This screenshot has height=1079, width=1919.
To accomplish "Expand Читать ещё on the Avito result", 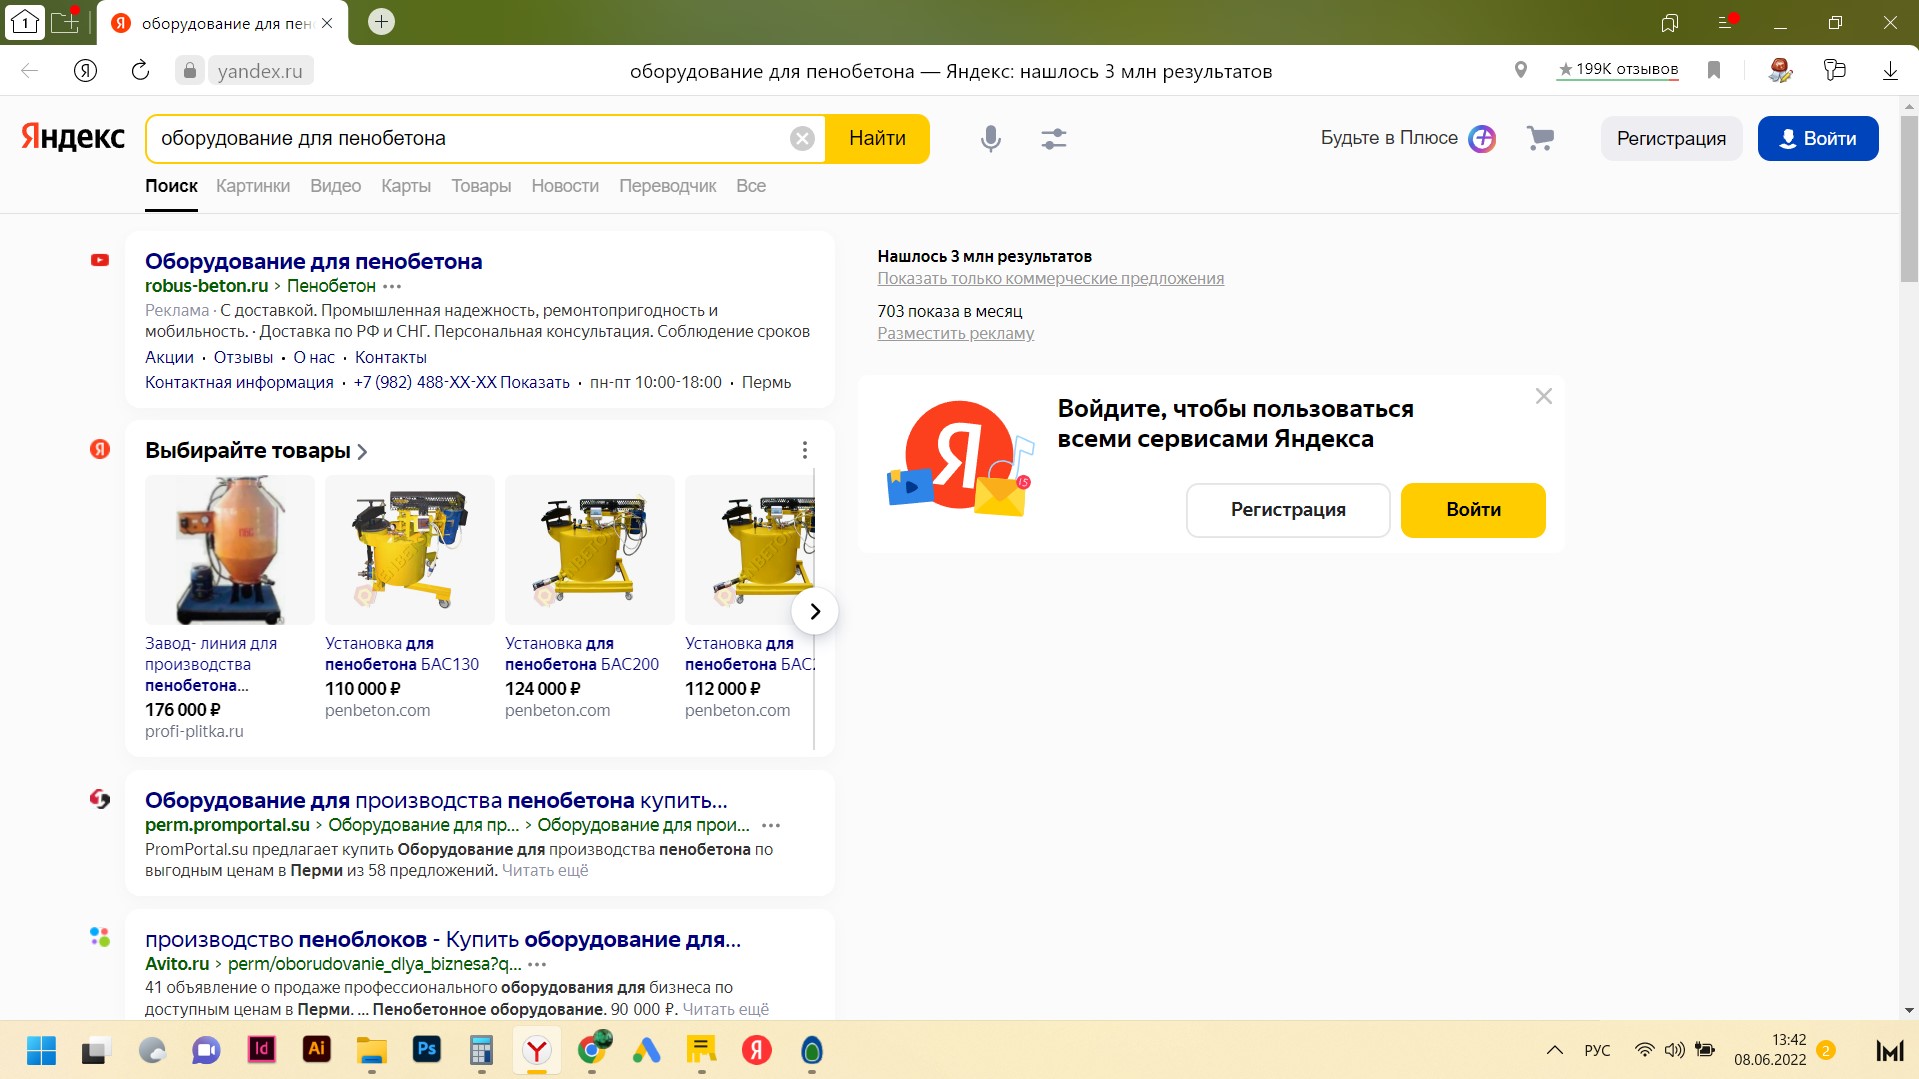I will point(726,1009).
